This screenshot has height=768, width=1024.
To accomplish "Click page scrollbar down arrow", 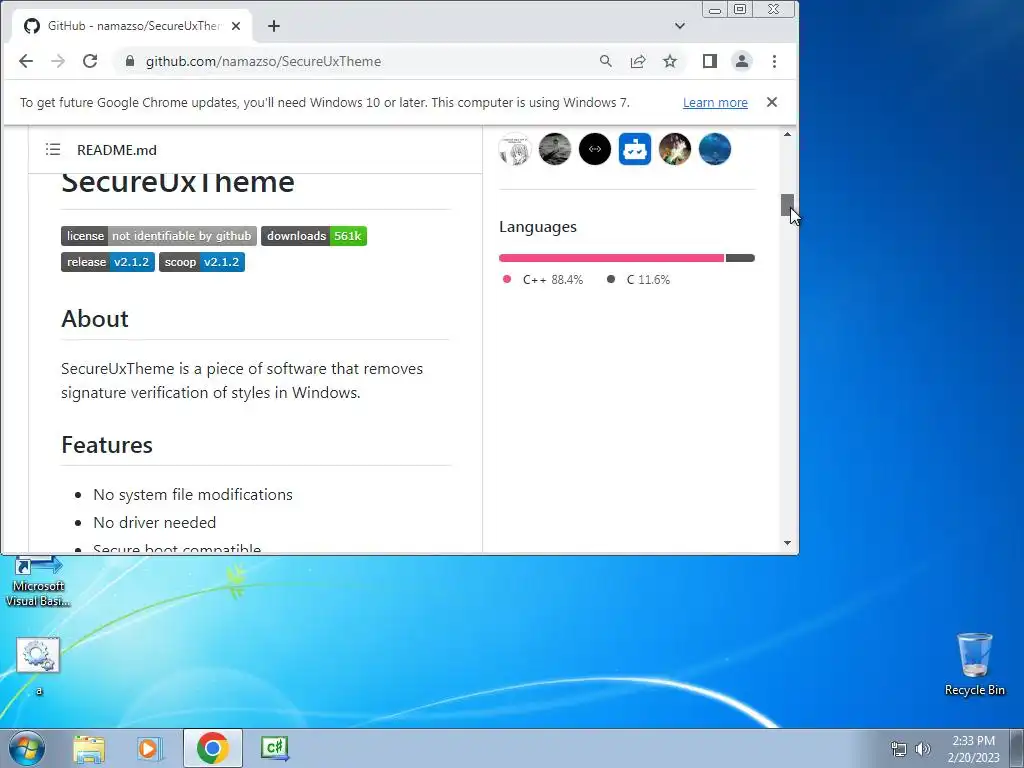I will (787, 543).
